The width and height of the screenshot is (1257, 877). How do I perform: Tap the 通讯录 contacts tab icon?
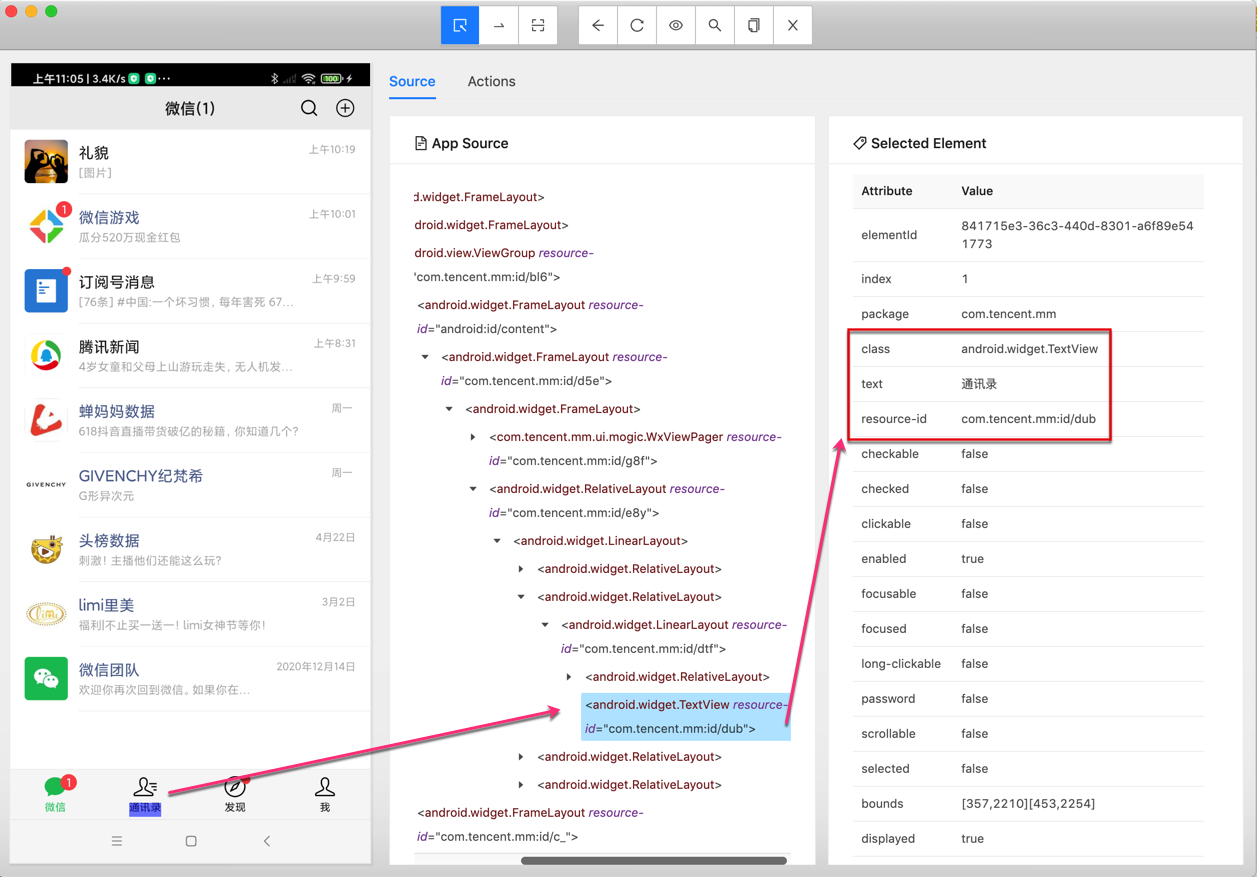[145, 787]
